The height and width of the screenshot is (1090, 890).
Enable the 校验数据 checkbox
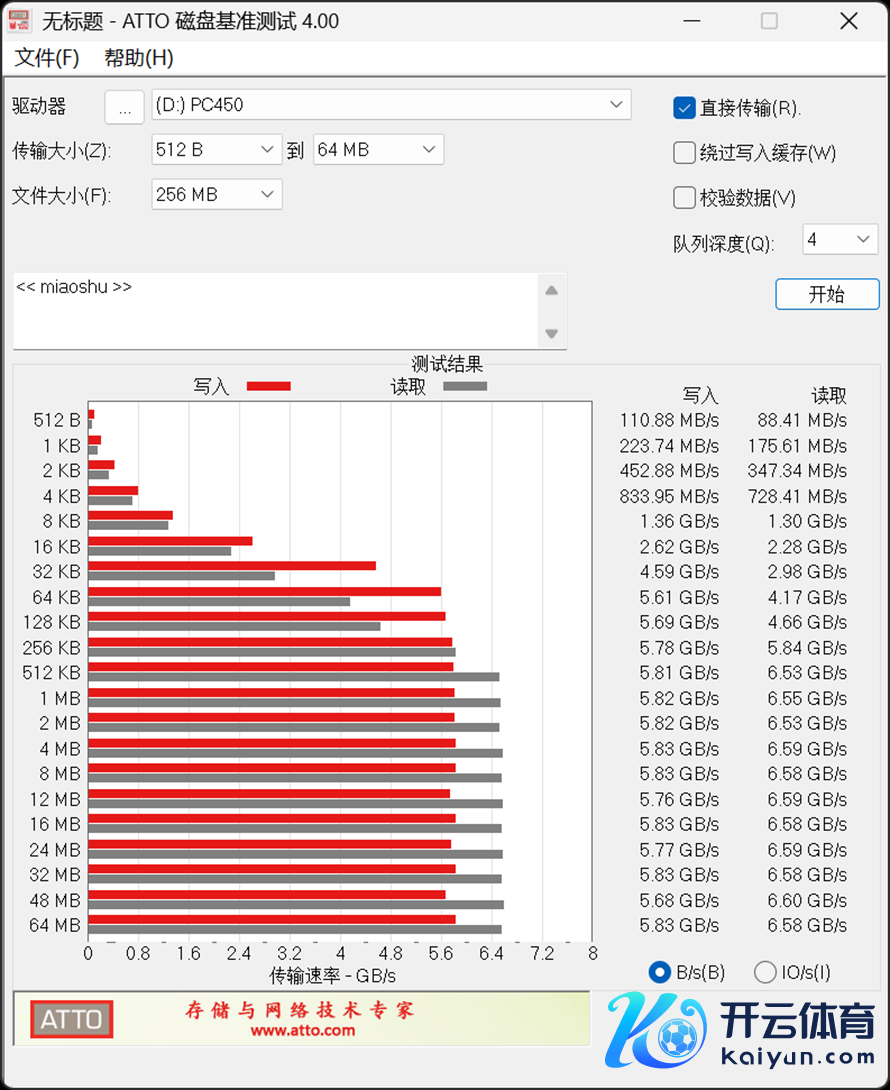pyautogui.click(x=684, y=198)
